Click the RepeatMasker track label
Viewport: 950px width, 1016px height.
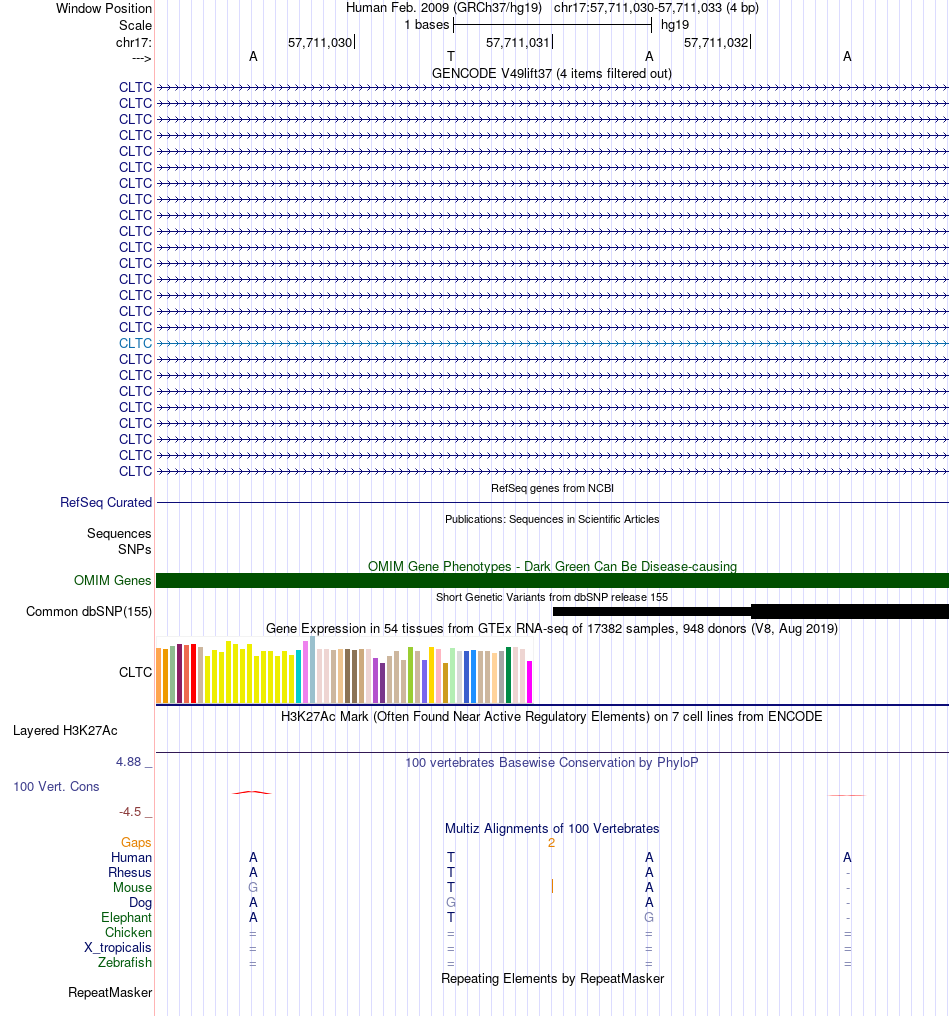point(110,993)
